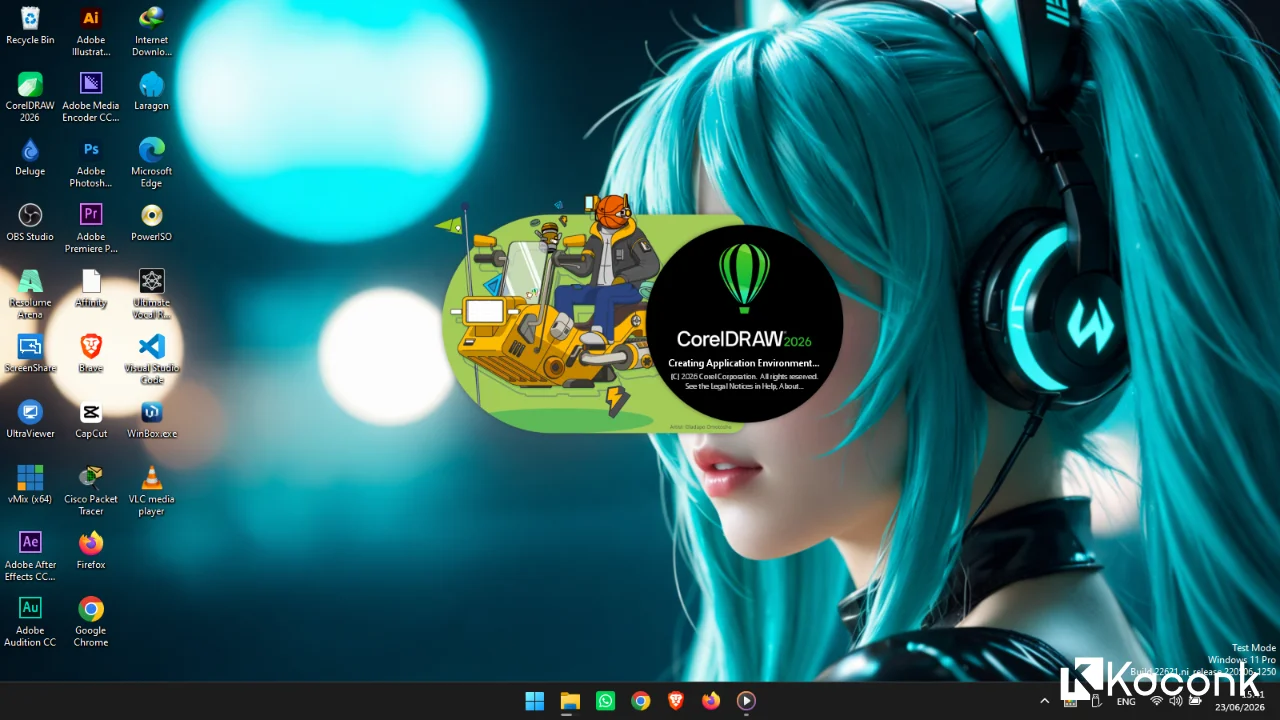This screenshot has height=720, width=1280.
Task: Select the Firefox desktop icon
Action: pyautogui.click(x=91, y=551)
